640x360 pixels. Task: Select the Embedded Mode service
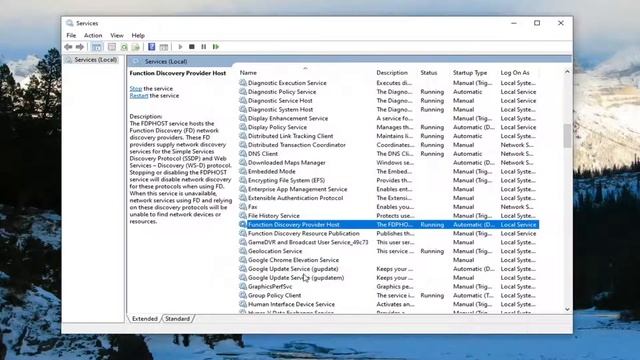click(x=388, y=171)
